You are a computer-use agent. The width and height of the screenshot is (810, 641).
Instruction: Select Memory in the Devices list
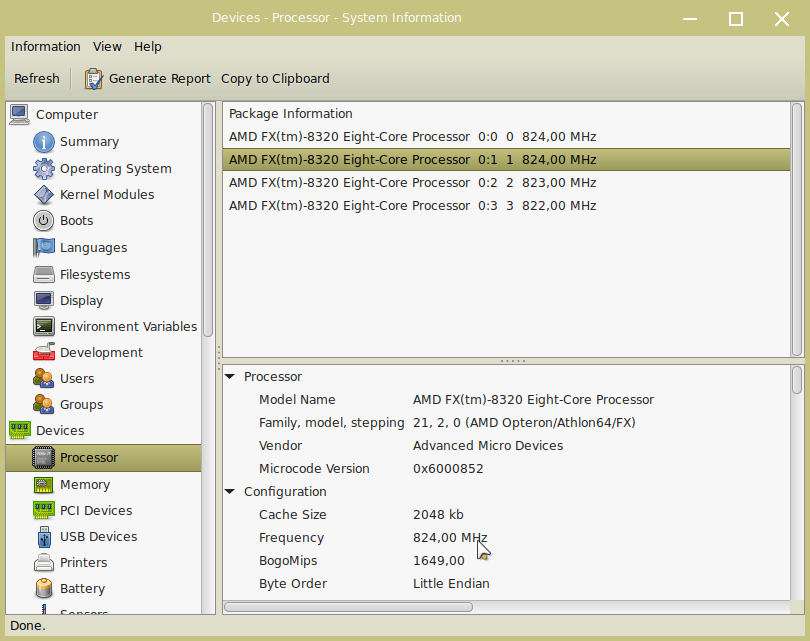point(103,484)
